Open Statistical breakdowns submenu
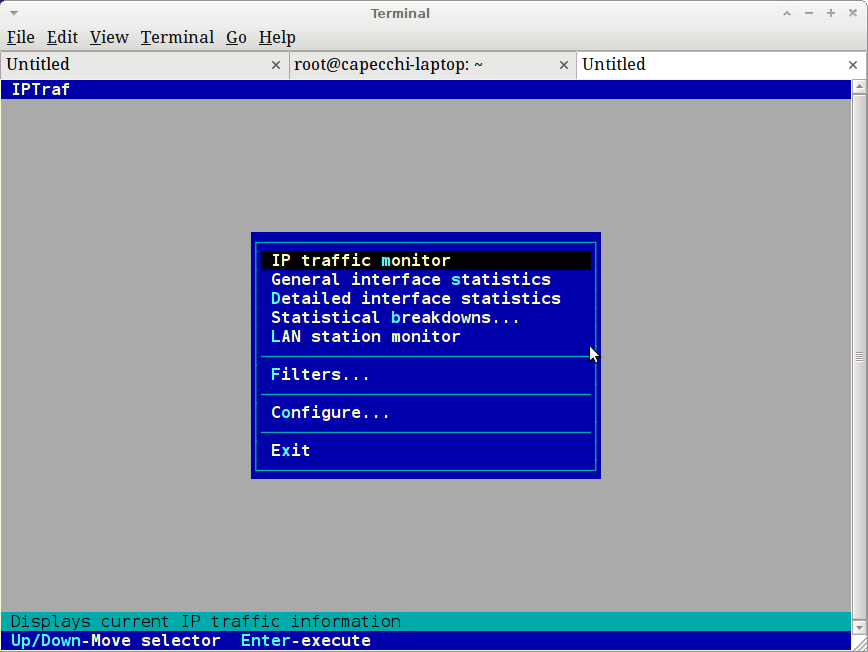 click(426, 318)
